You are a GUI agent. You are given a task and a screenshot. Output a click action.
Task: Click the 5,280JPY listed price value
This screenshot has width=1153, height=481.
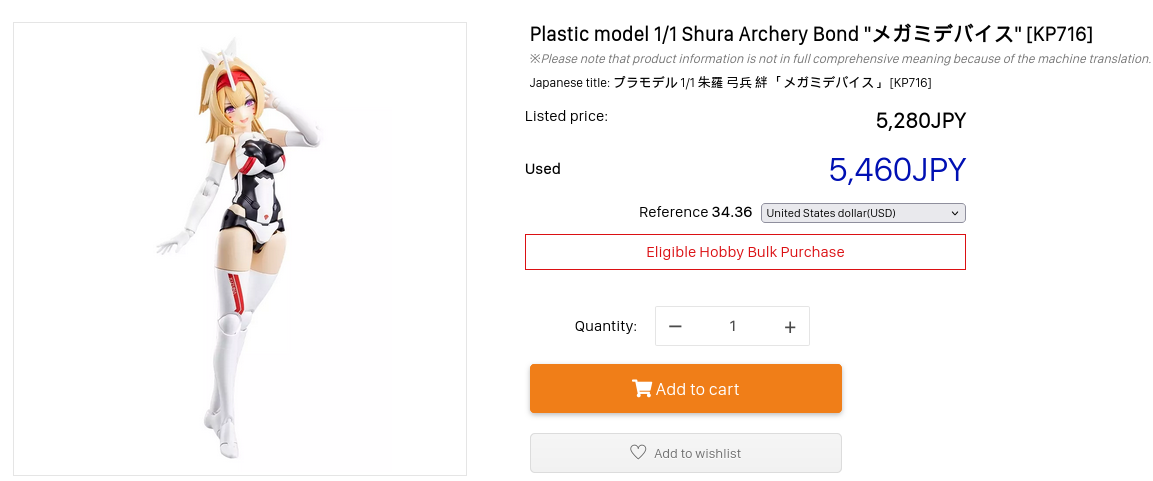[x=920, y=121]
